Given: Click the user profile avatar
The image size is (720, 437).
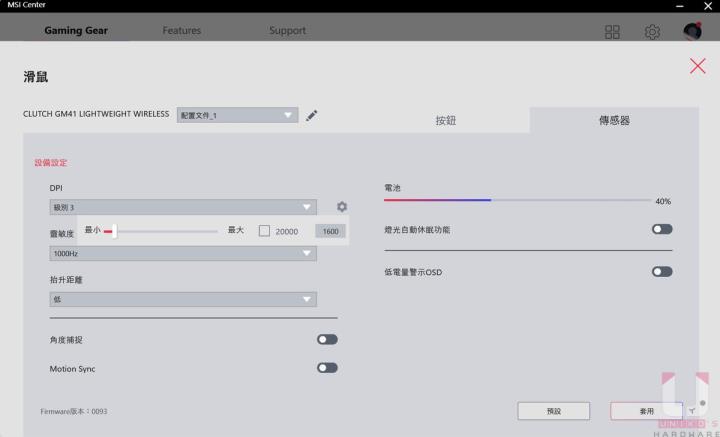Looking at the screenshot, I should click(692, 31).
